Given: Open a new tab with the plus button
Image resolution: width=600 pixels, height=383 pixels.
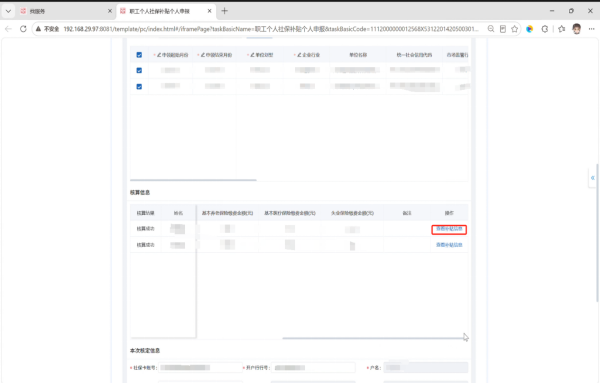Looking at the screenshot, I should (x=225, y=11).
